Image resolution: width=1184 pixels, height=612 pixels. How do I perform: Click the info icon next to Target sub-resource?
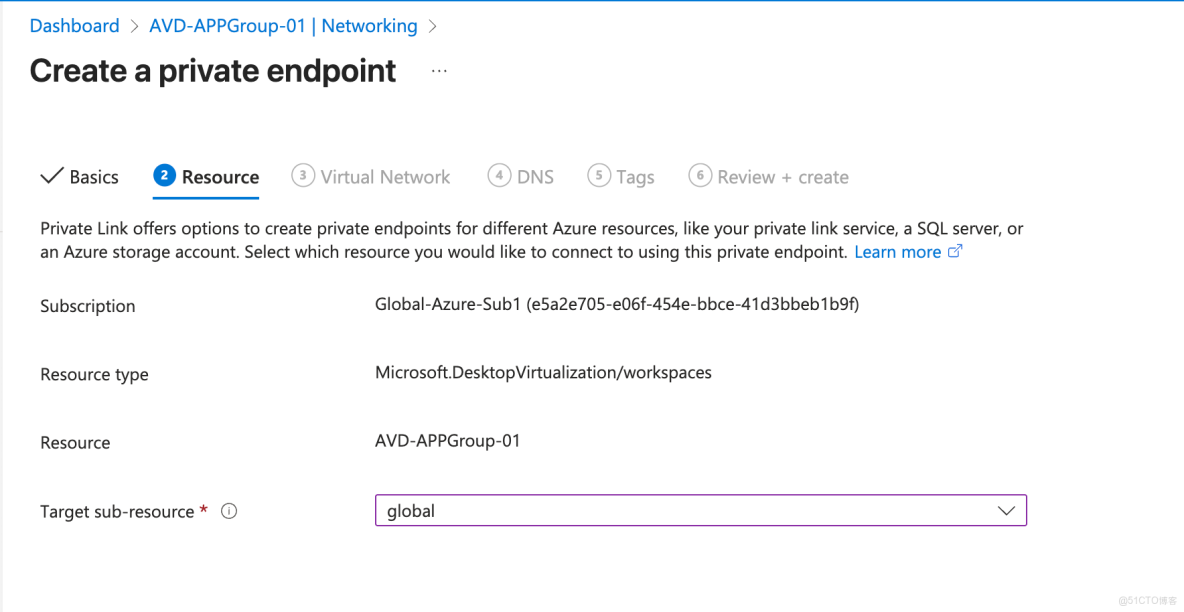[x=228, y=511]
